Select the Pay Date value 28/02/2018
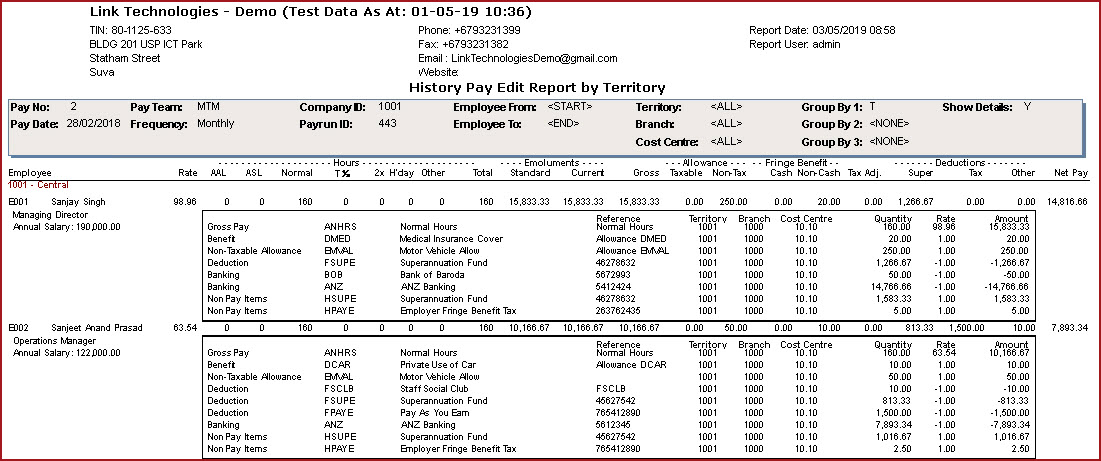Viewport: 1101px width, 461px height. (x=95, y=123)
